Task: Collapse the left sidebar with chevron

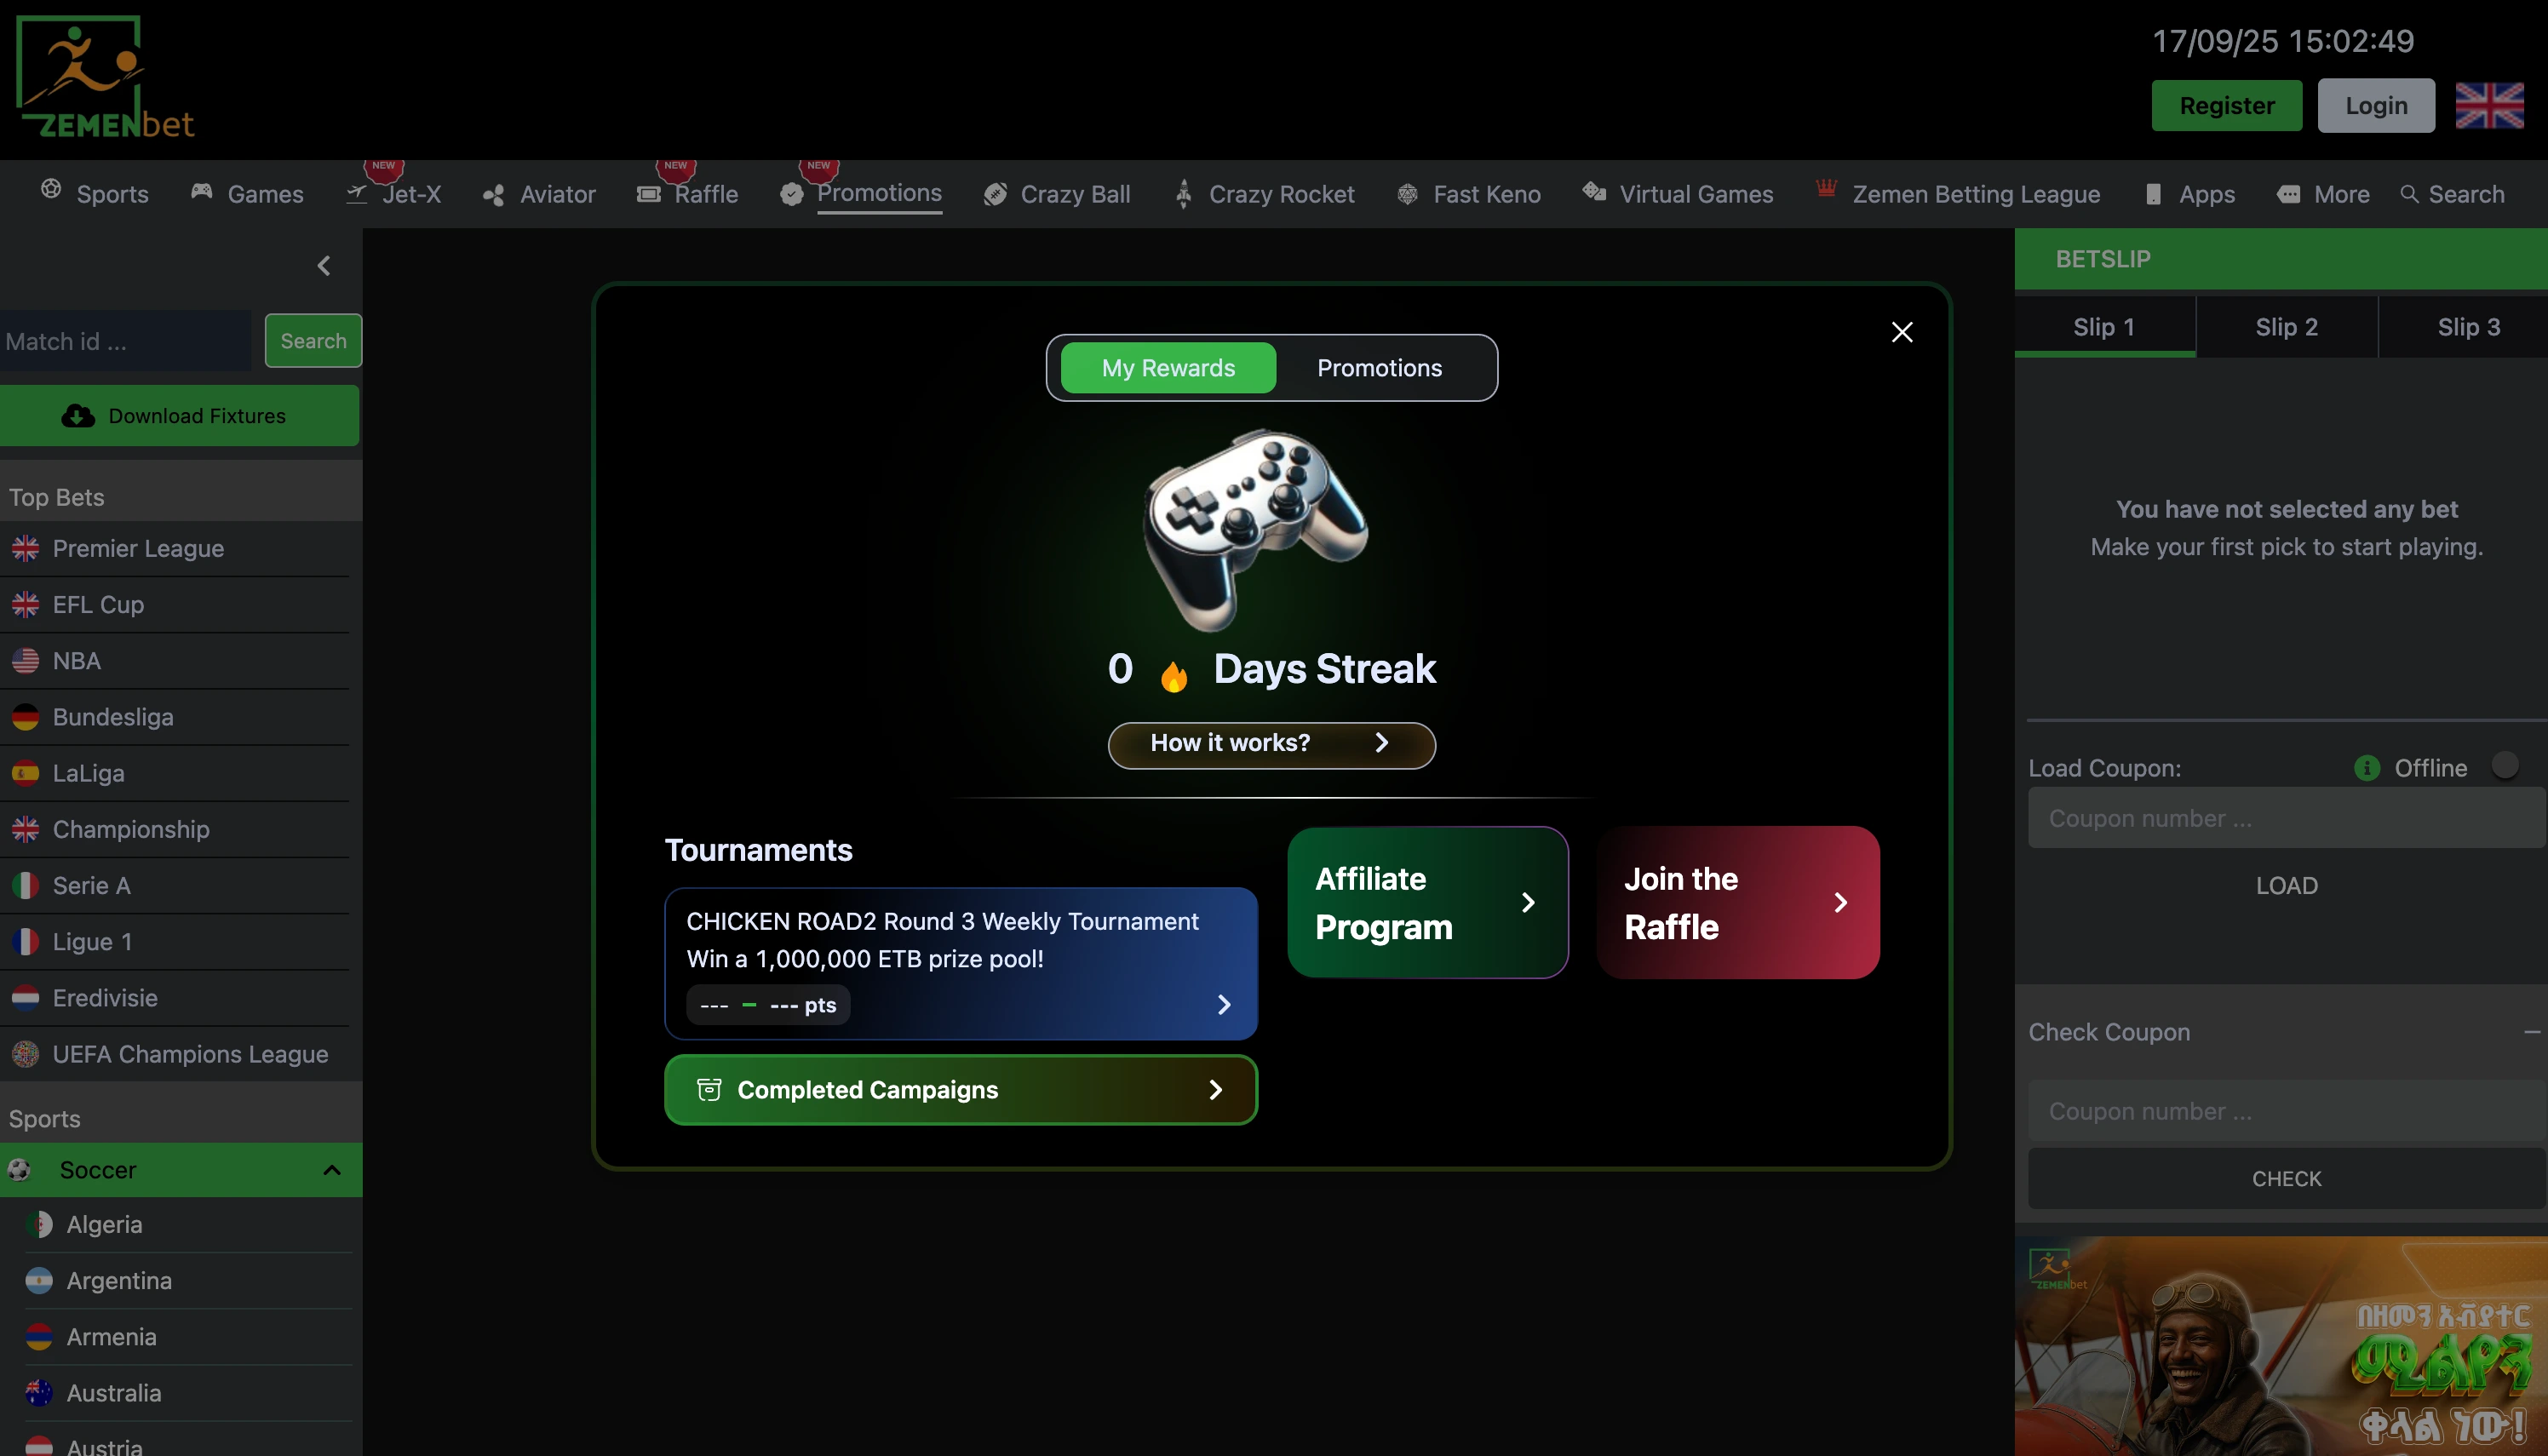Action: point(323,265)
